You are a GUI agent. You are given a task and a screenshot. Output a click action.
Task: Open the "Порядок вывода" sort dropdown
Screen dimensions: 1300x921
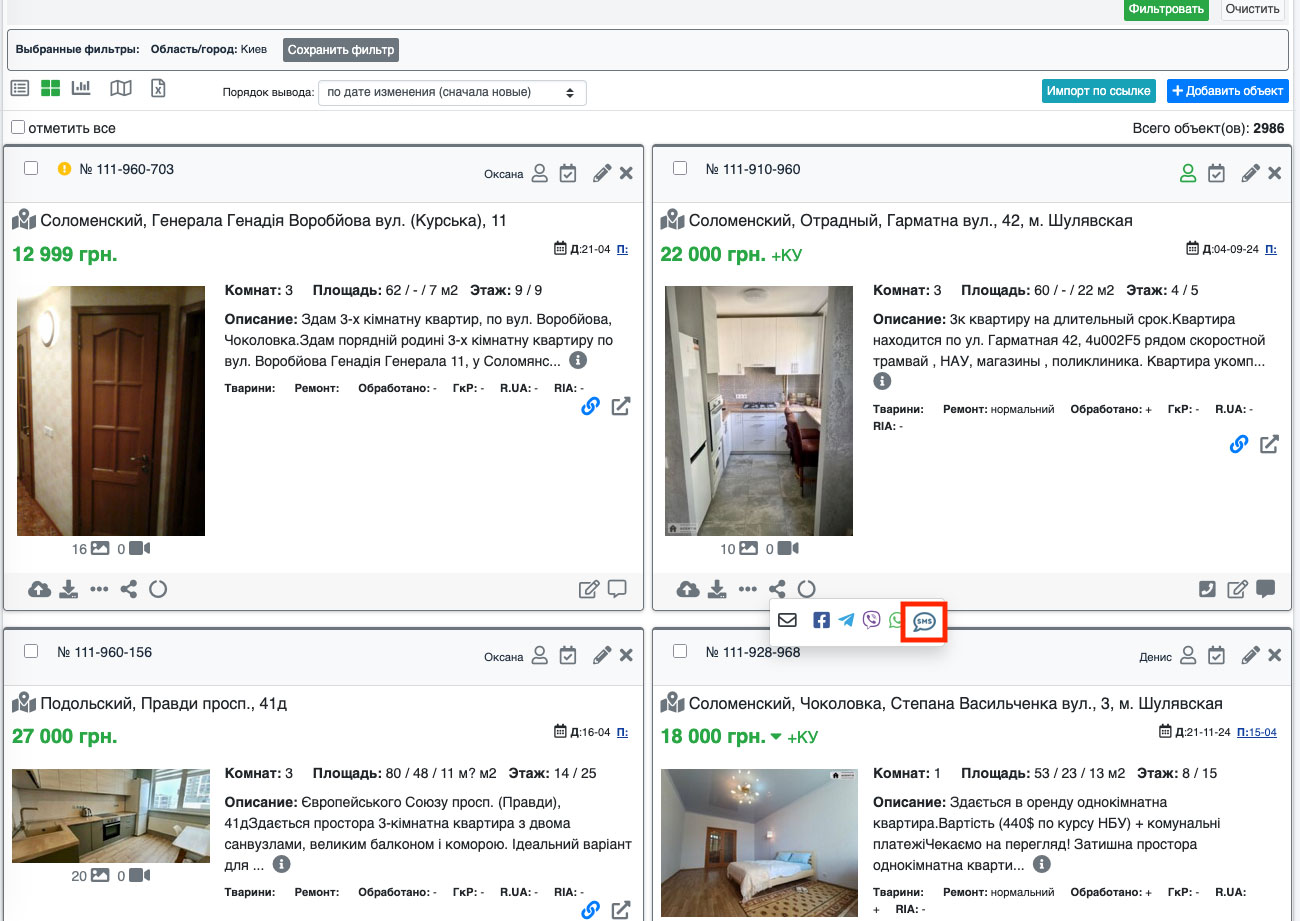(x=452, y=93)
